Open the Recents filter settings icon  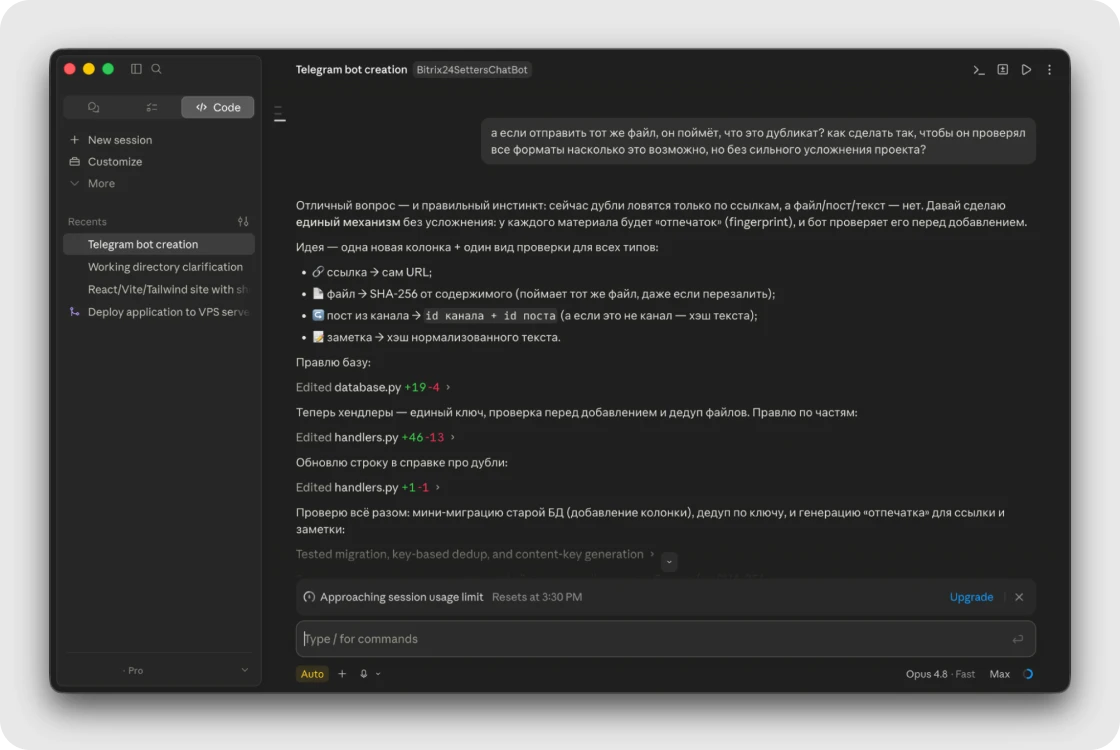[x=243, y=221]
